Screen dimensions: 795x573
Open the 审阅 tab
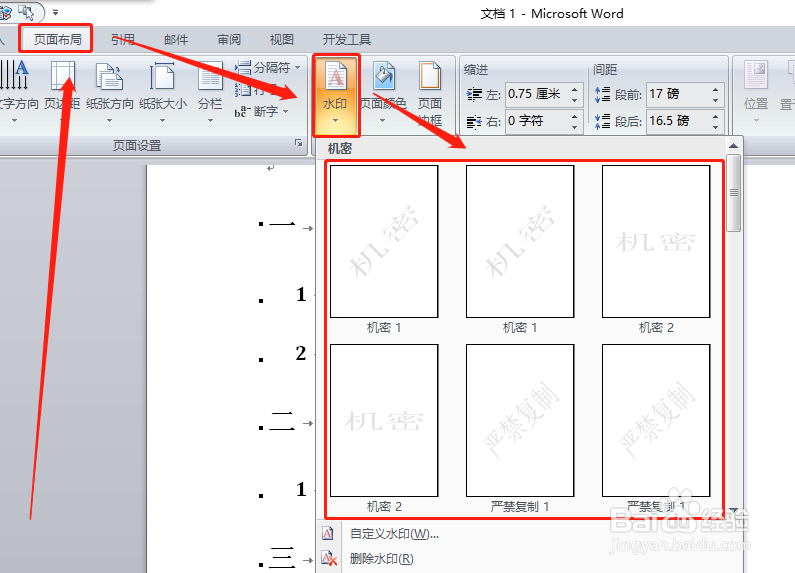(229, 39)
